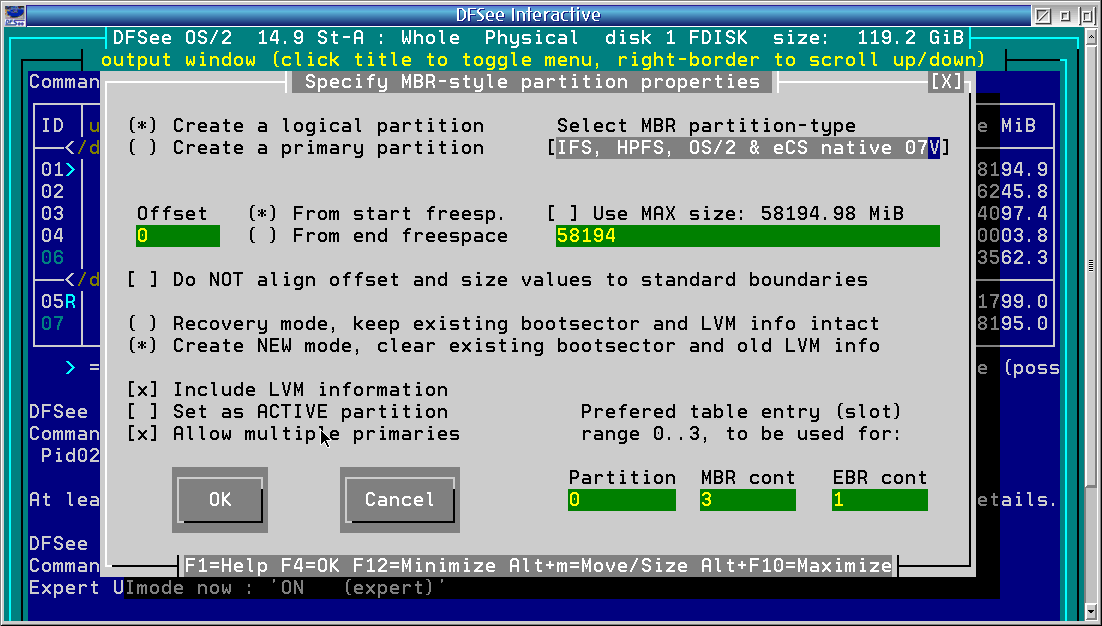1102x626 pixels.
Task: Select Create a primary partition option
Action: coord(306,148)
